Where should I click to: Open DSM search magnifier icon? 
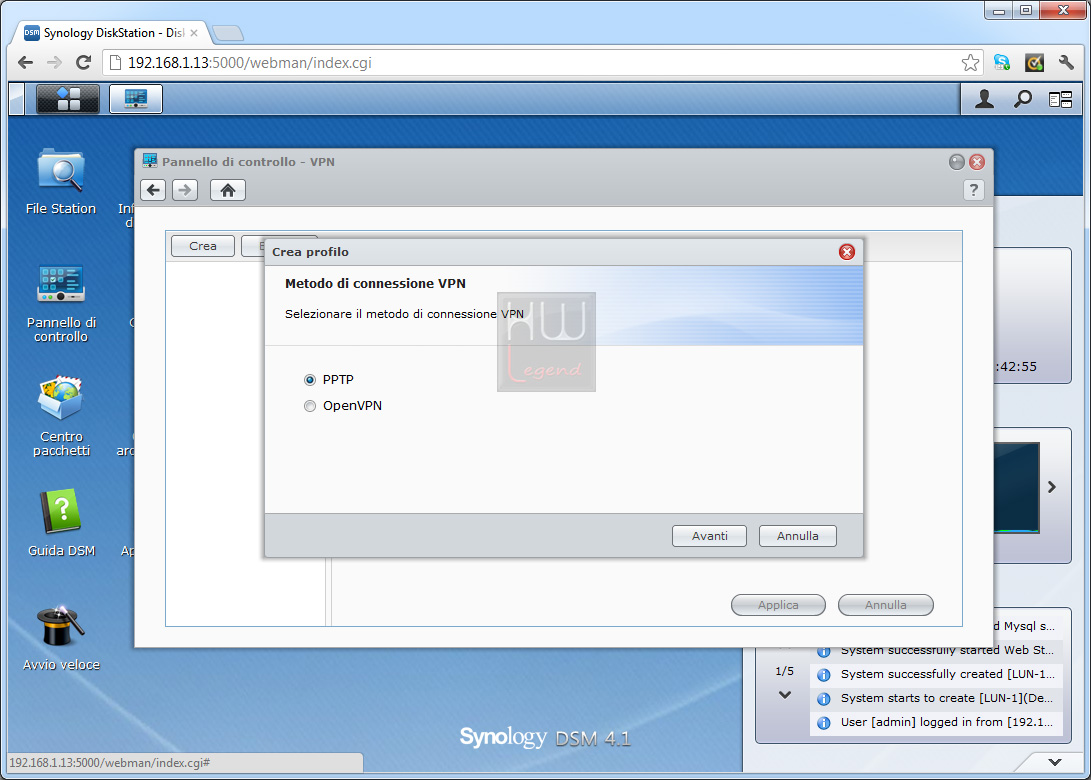[1022, 99]
